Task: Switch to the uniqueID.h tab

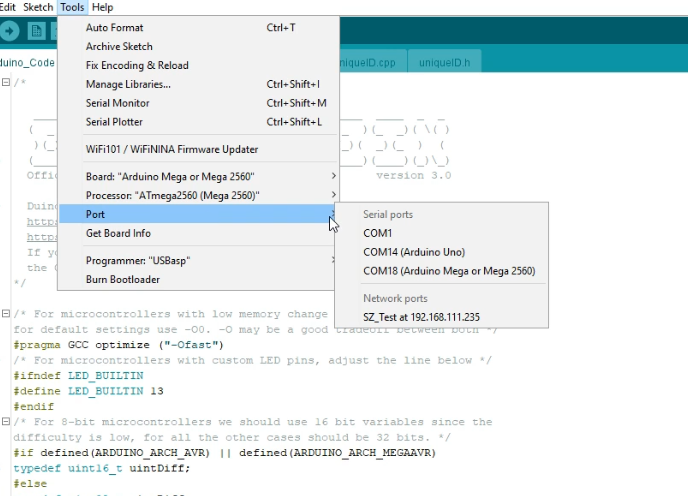Action: [x=444, y=62]
